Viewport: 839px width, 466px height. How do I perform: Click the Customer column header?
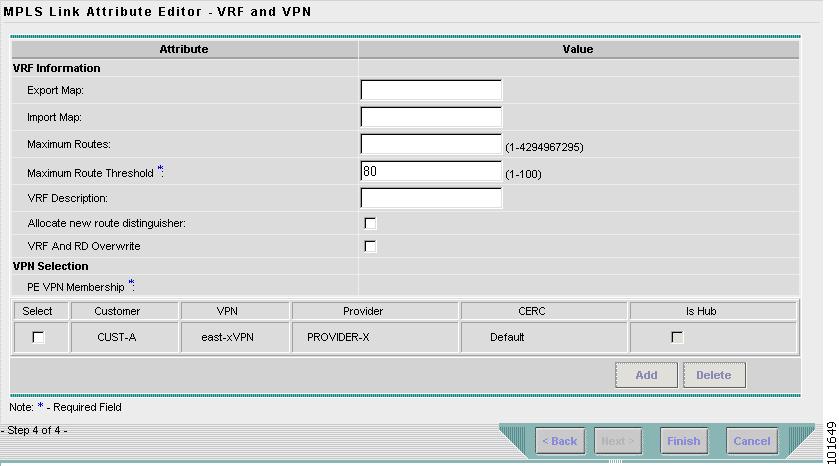[124, 311]
